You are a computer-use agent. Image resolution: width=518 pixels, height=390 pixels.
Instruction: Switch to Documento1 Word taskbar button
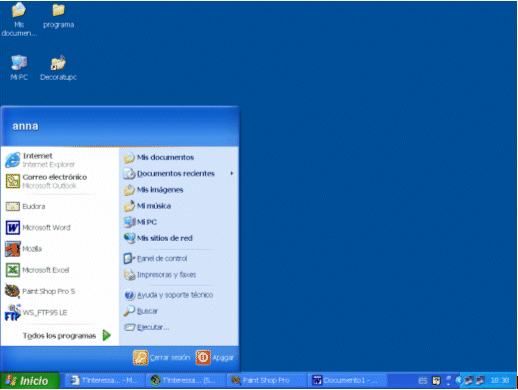[x=347, y=380]
